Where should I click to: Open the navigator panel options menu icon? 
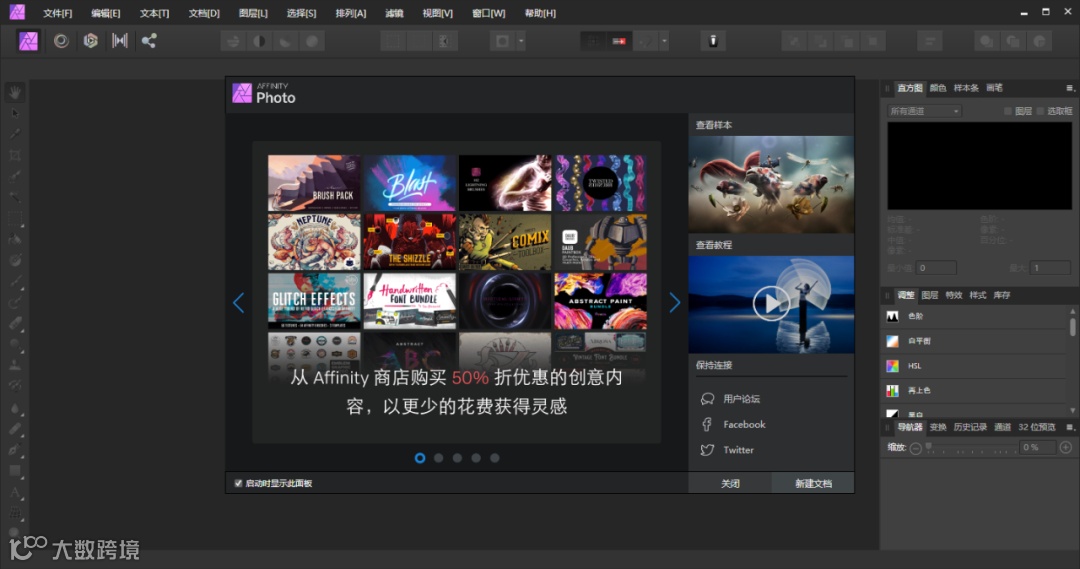click(x=1070, y=427)
